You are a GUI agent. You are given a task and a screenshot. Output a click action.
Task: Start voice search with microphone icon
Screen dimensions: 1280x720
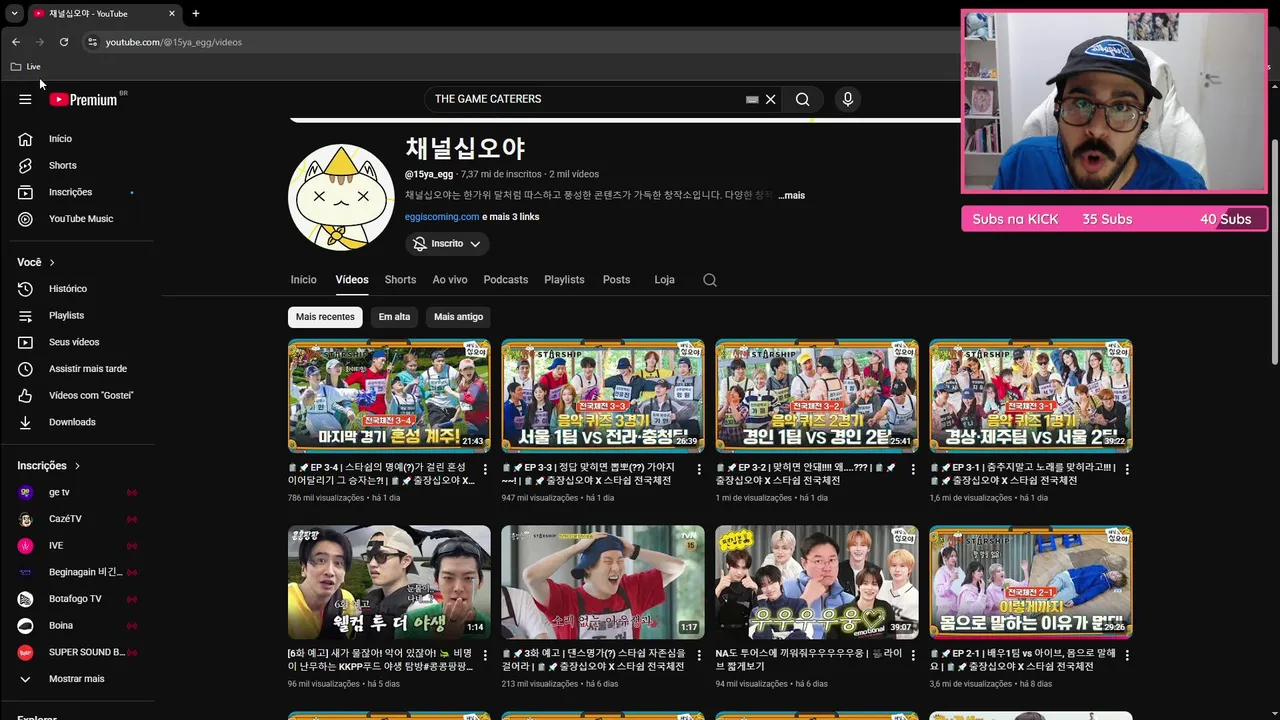coord(848,99)
